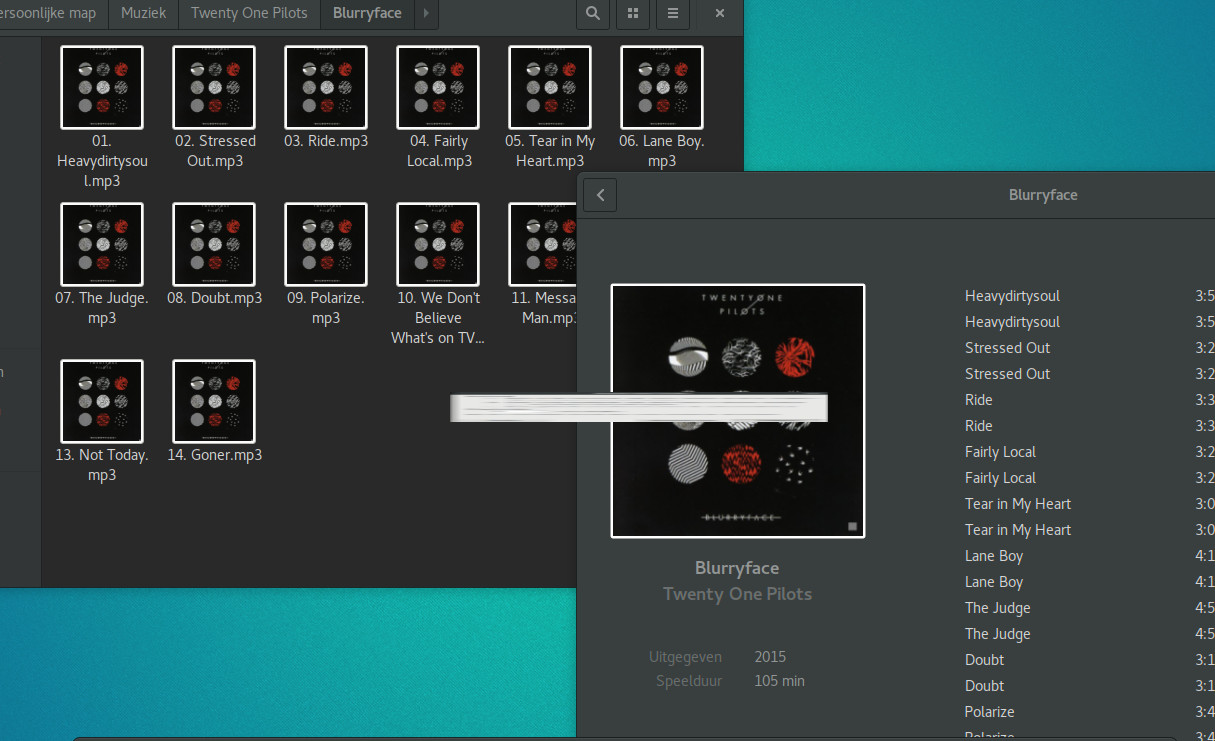This screenshot has height=741, width=1215.
Task: Open 05. Tear in My Heart.mp3
Action: (x=549, y=88)
